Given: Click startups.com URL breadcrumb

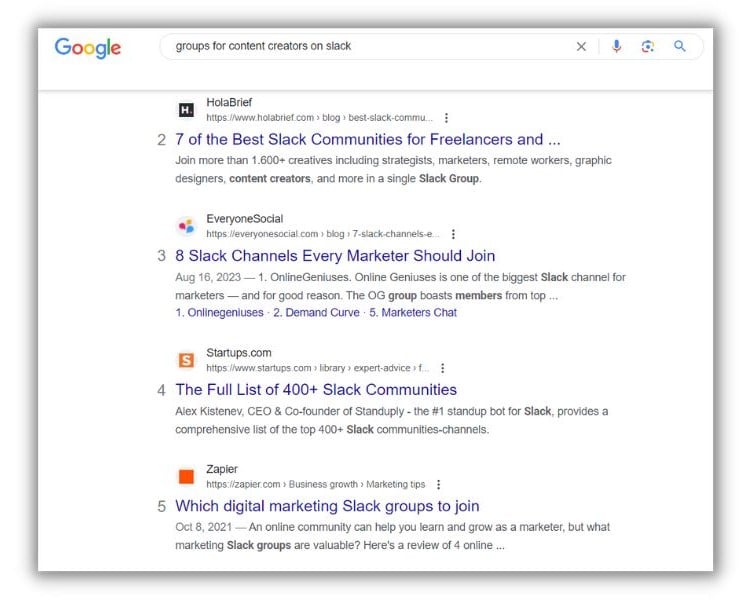Looking at the screenshot, I should tap(318, 368).
